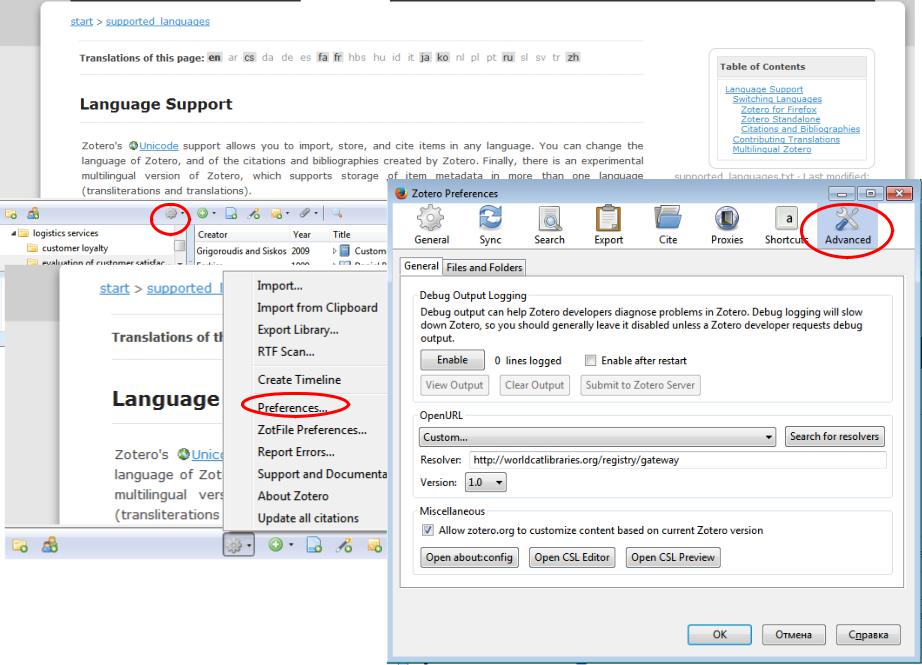Click the Search for resolvers button
This screenshot has height=665, width=922.
pos(834,436)
